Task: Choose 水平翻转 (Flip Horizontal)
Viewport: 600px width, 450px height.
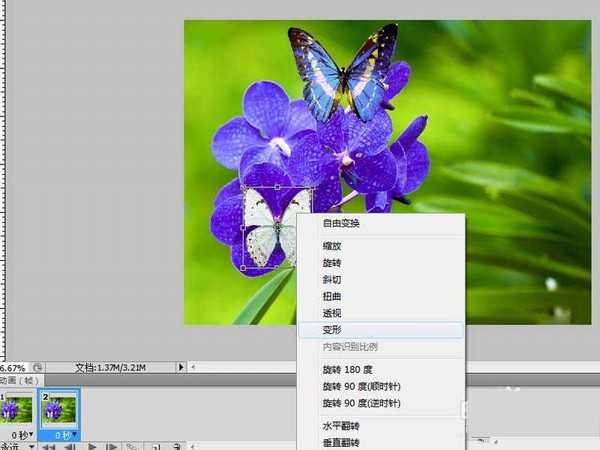Action: tap(340, 426)
